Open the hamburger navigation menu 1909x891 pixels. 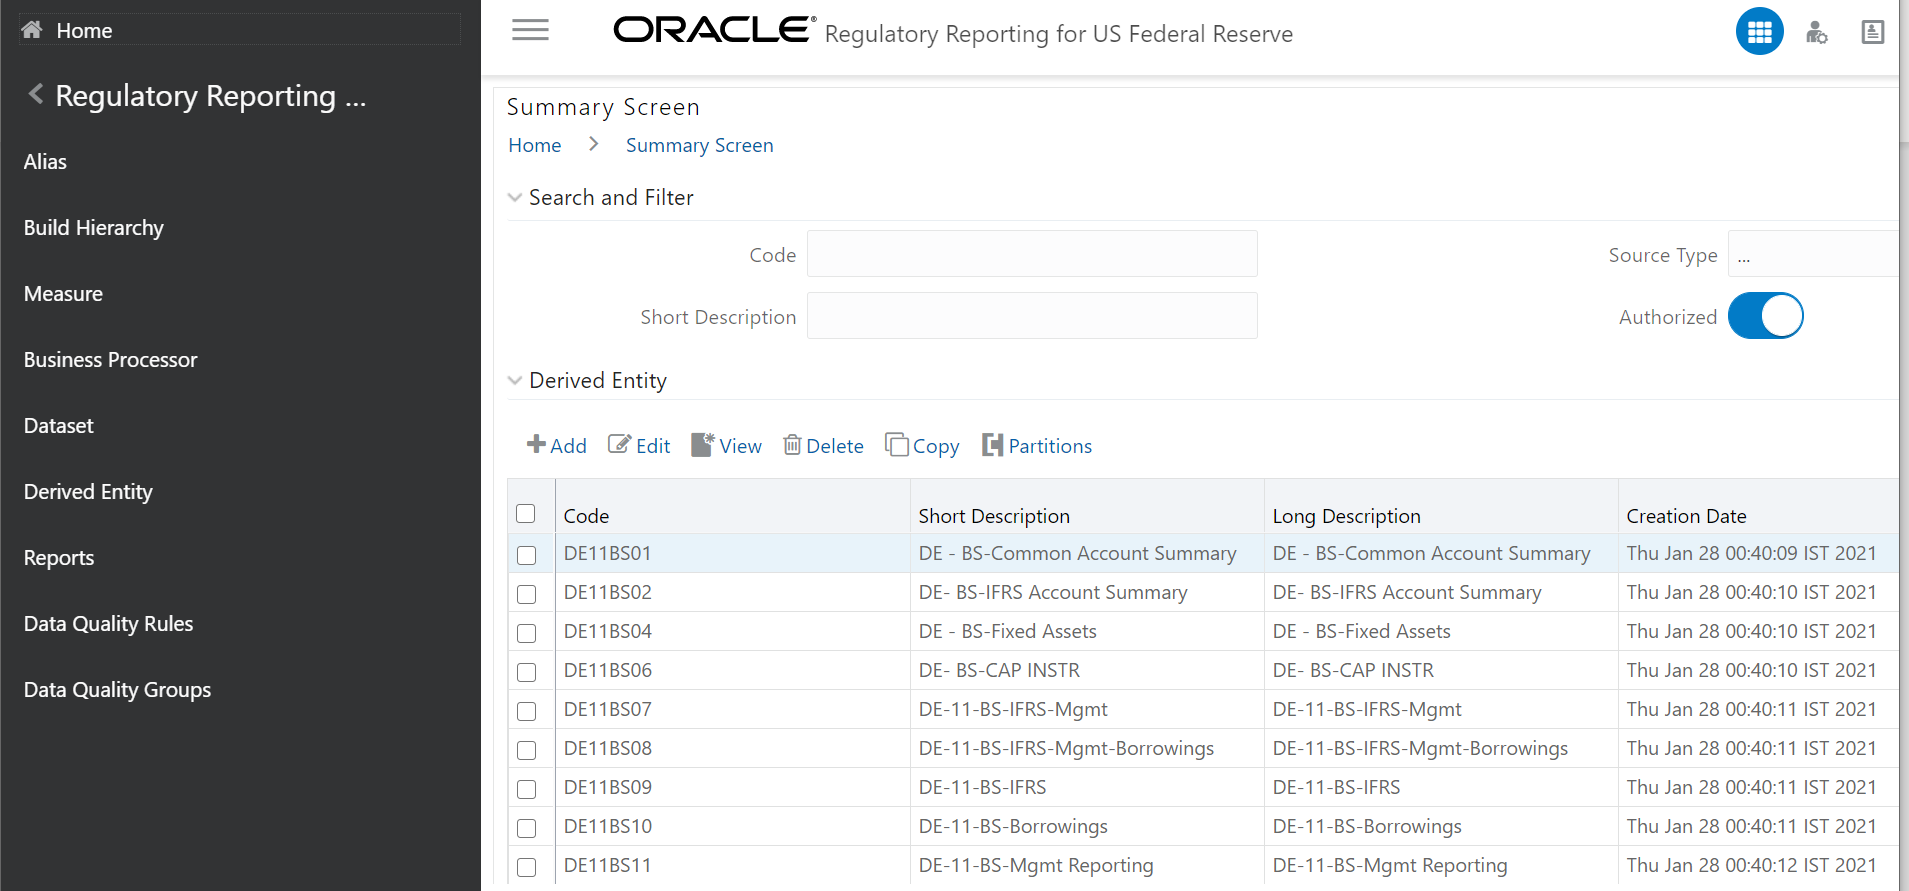[530, 31]
